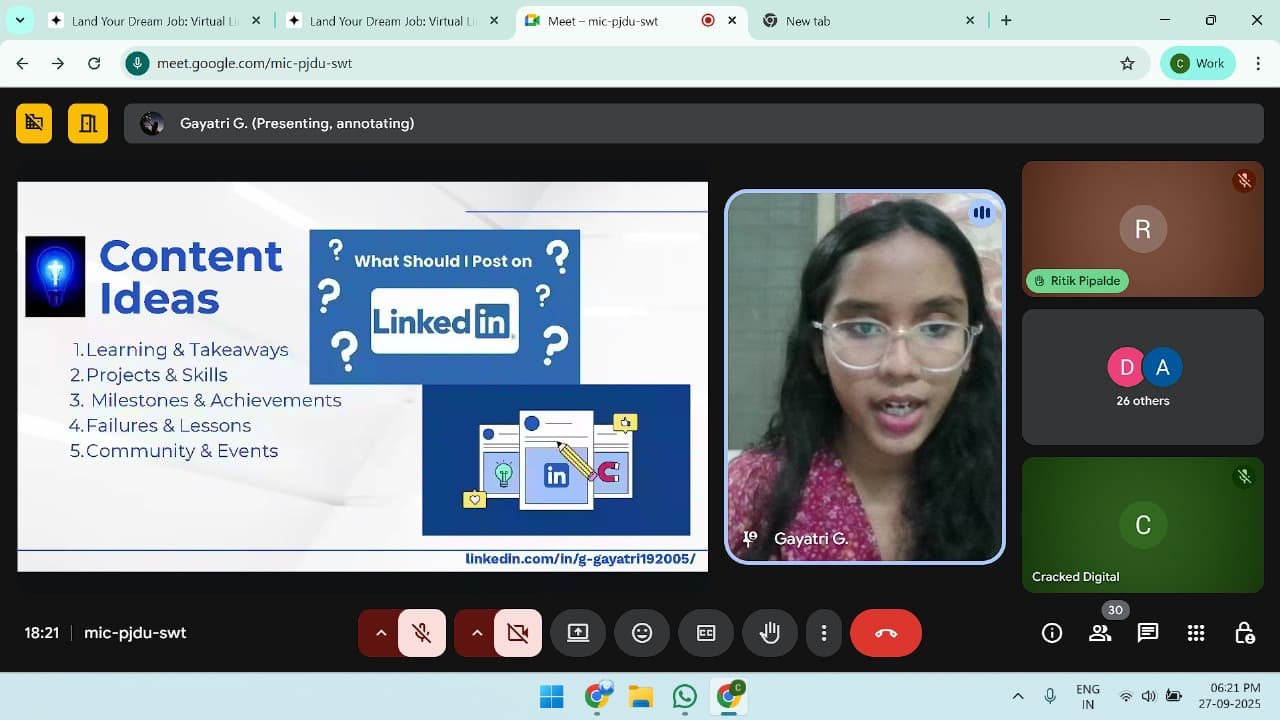Click the raise hand icon
This screenshot has width=1280, height=720.
[769, 633]
